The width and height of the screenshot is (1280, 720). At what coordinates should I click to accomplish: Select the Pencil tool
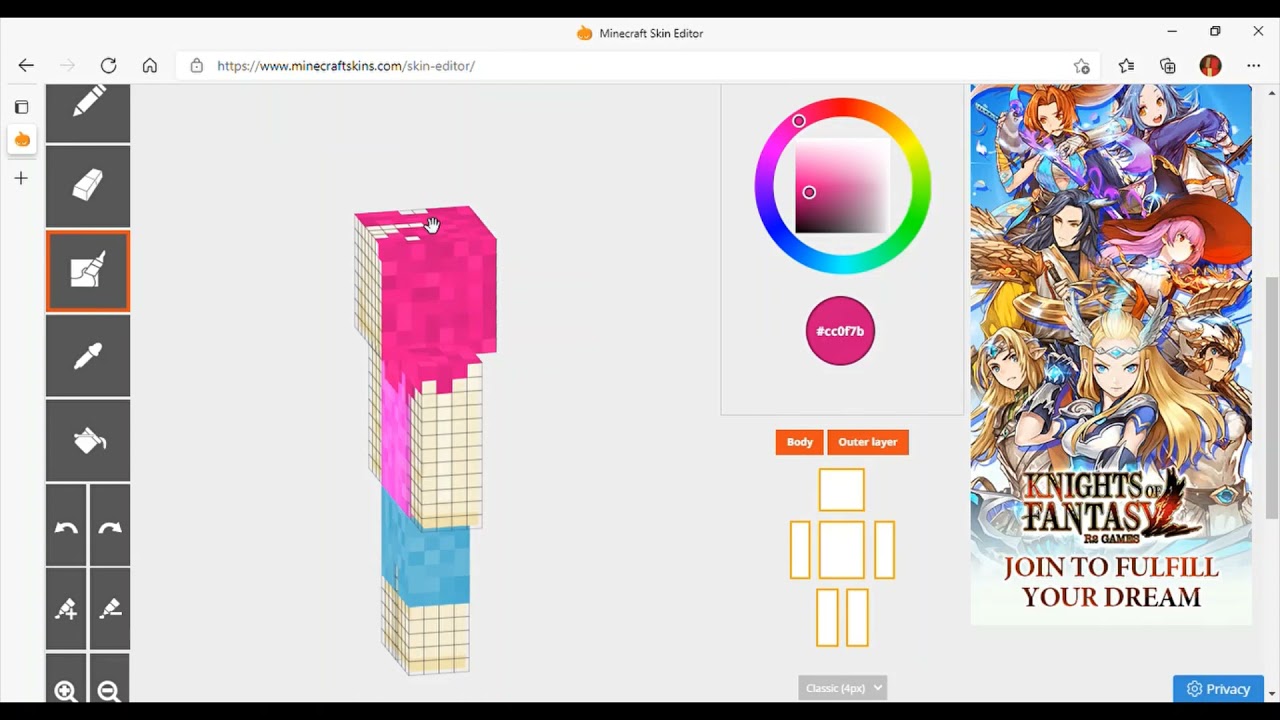click(88, 113)
